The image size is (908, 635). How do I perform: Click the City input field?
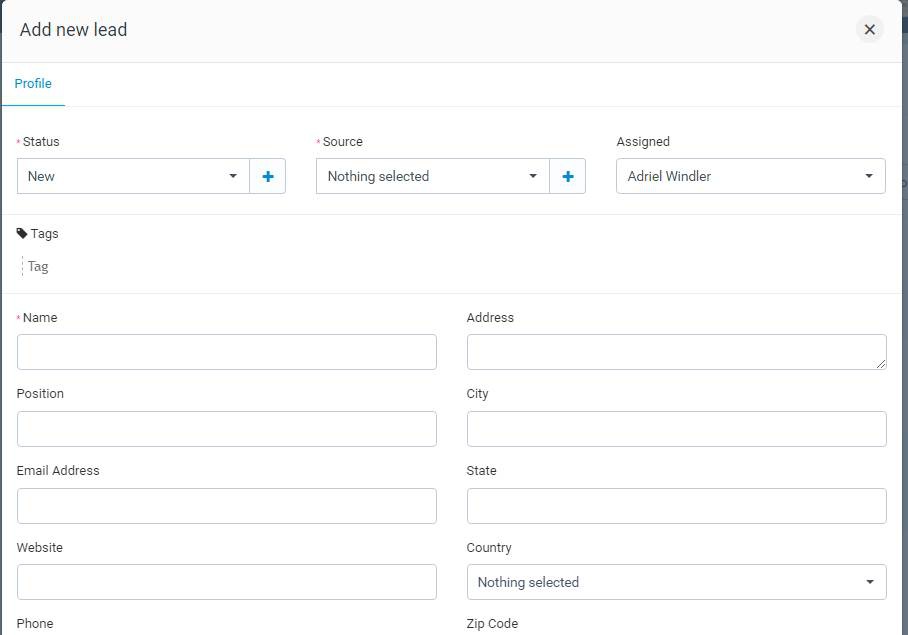pos(676,429)
